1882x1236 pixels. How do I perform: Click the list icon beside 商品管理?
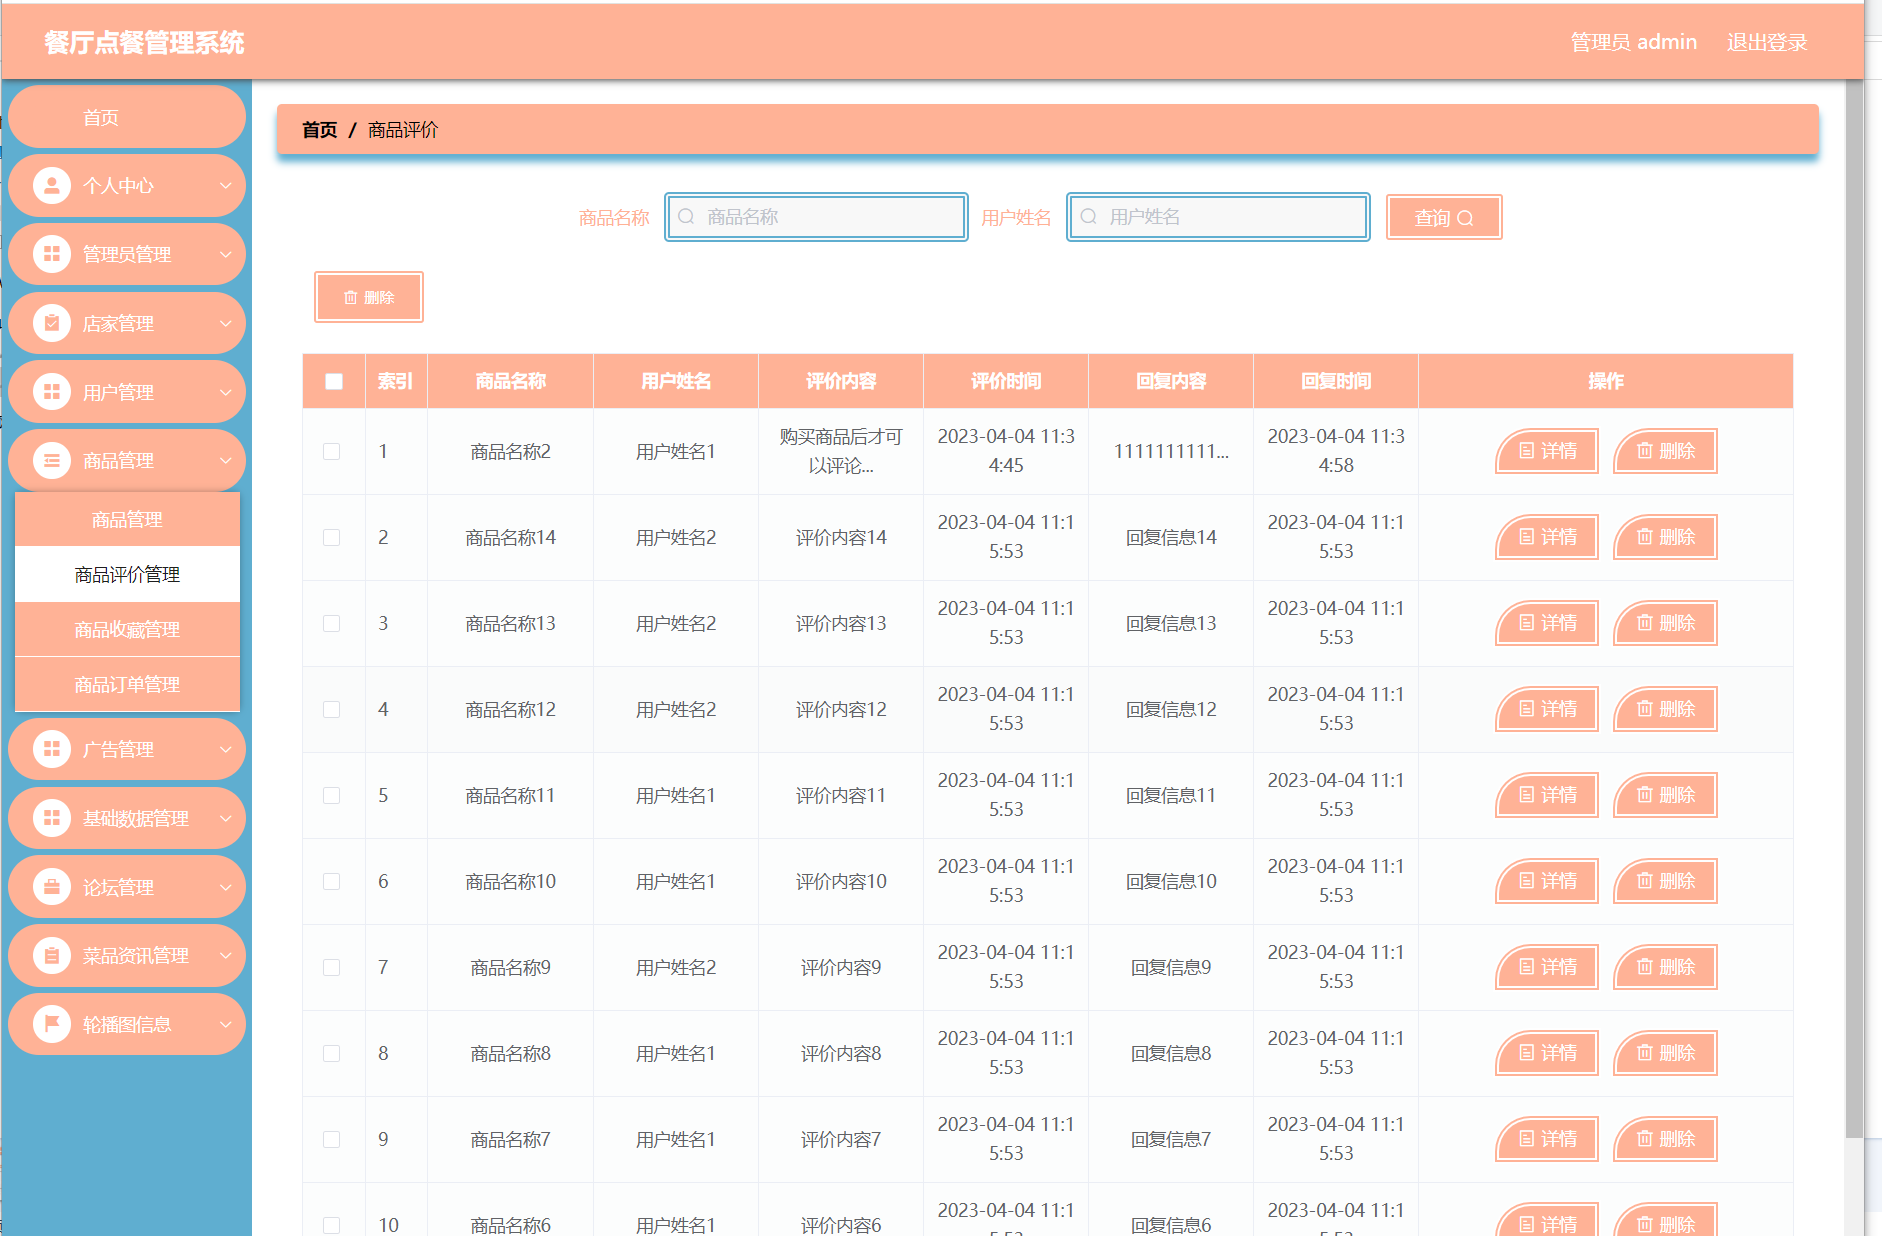pos(52,461)
